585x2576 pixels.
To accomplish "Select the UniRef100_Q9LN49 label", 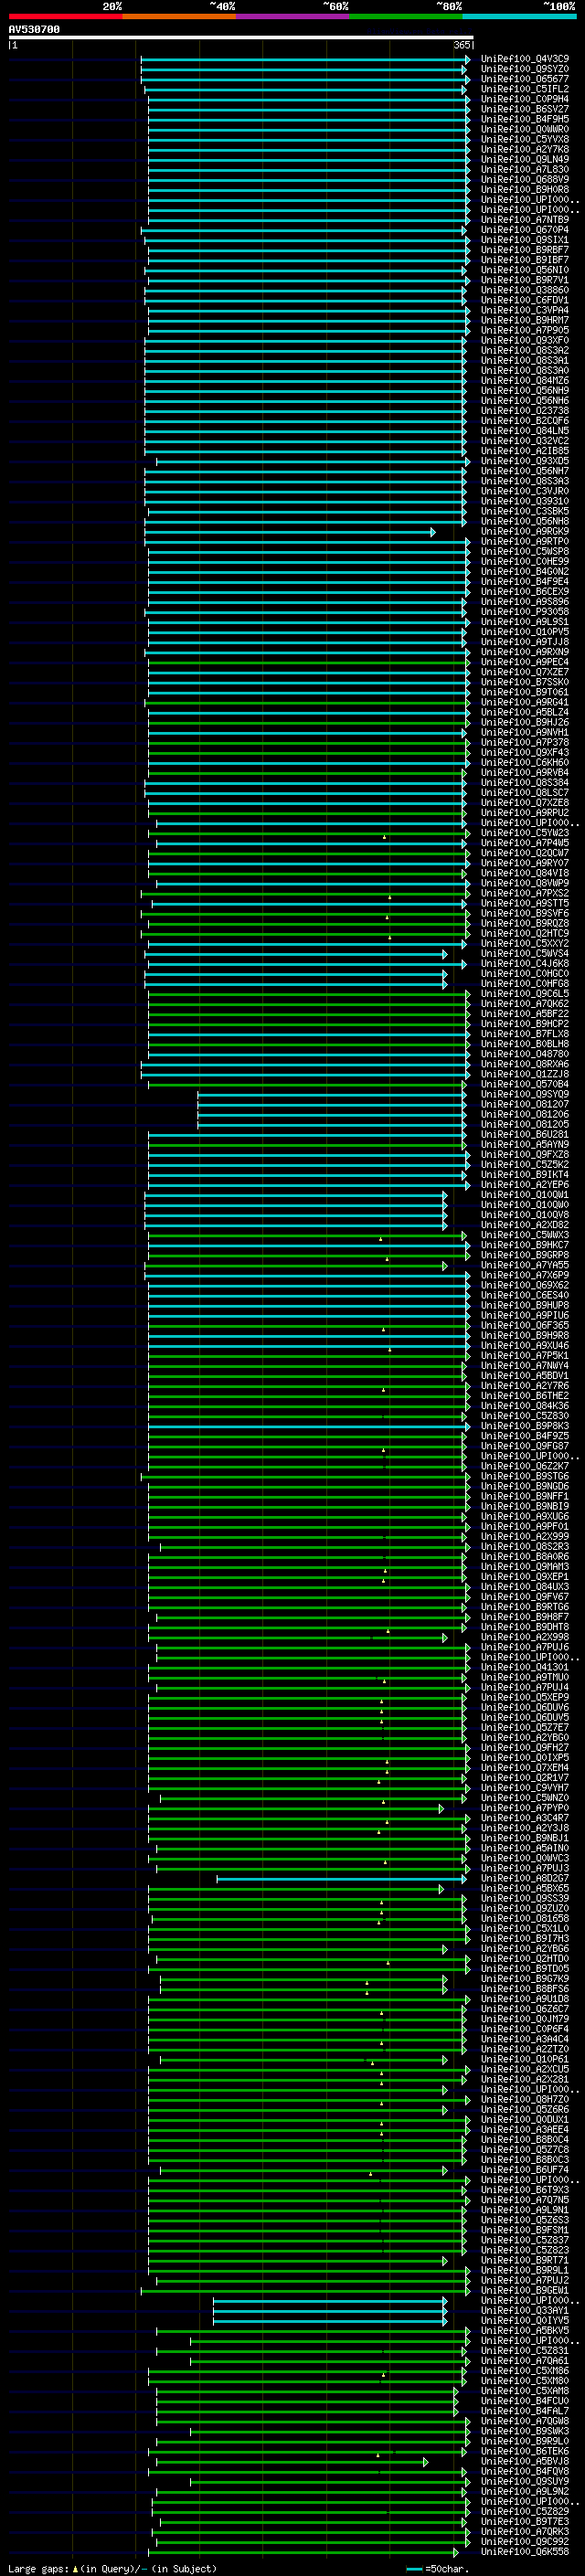I will pos(524,159).
